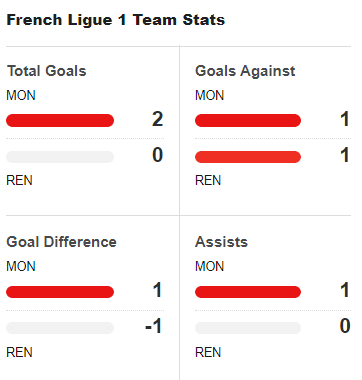The image size is (362, 380).
Task: Click REN grey bar under Goal Difference
Action: [60, 328]
